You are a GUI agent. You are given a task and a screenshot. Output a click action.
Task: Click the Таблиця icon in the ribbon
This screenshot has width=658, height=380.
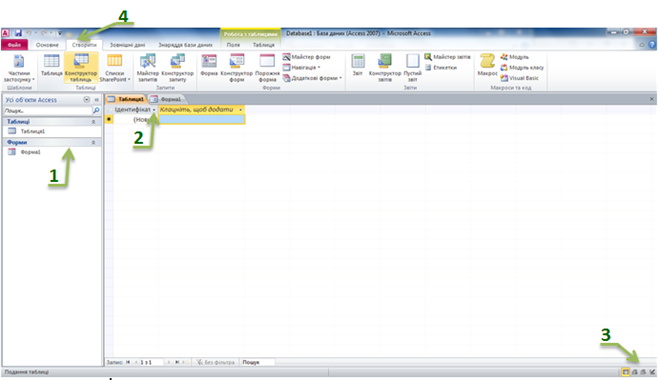[x=52, y=65]
